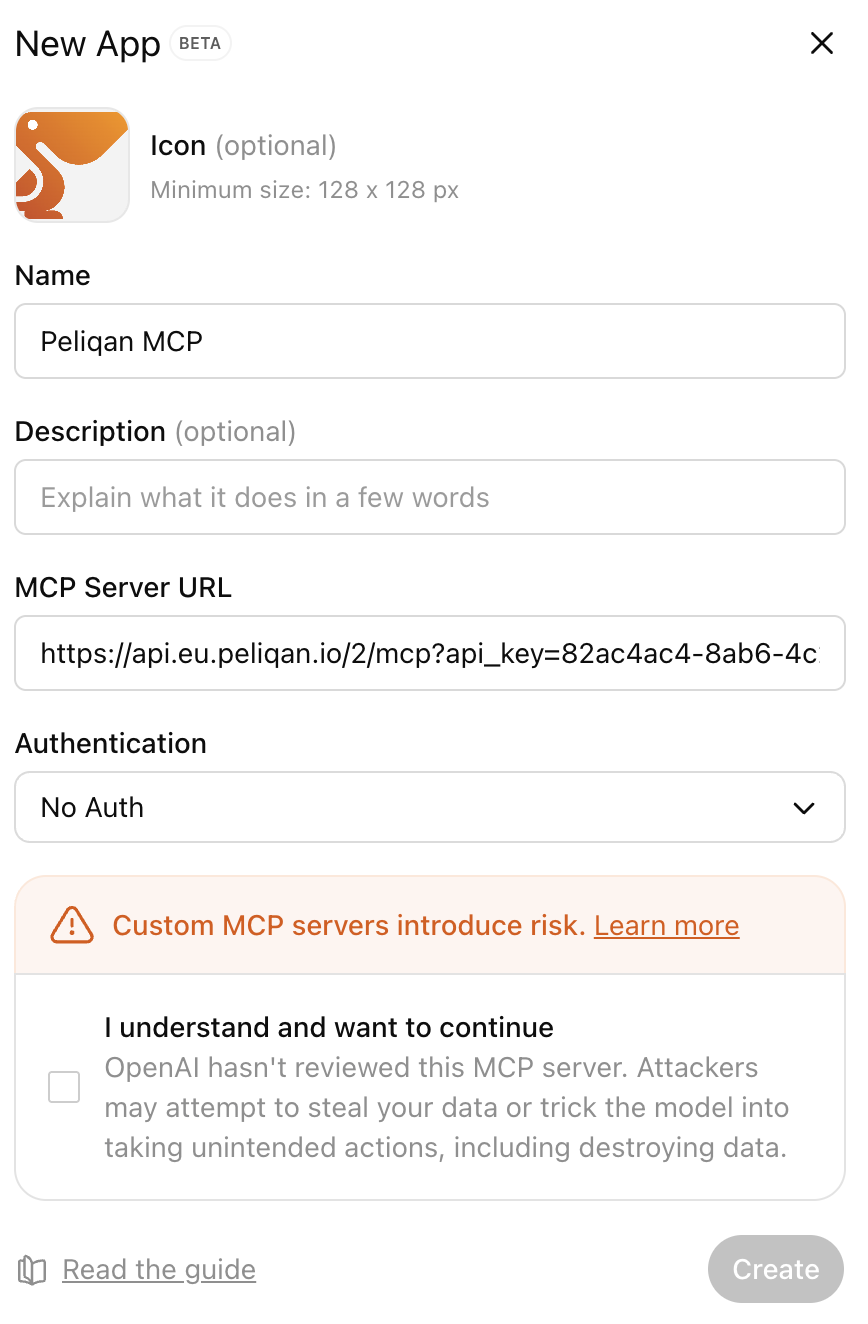Click the book icon beside Read the guide
This screenshot has height=1324, width=868.
coord(32,1270)
